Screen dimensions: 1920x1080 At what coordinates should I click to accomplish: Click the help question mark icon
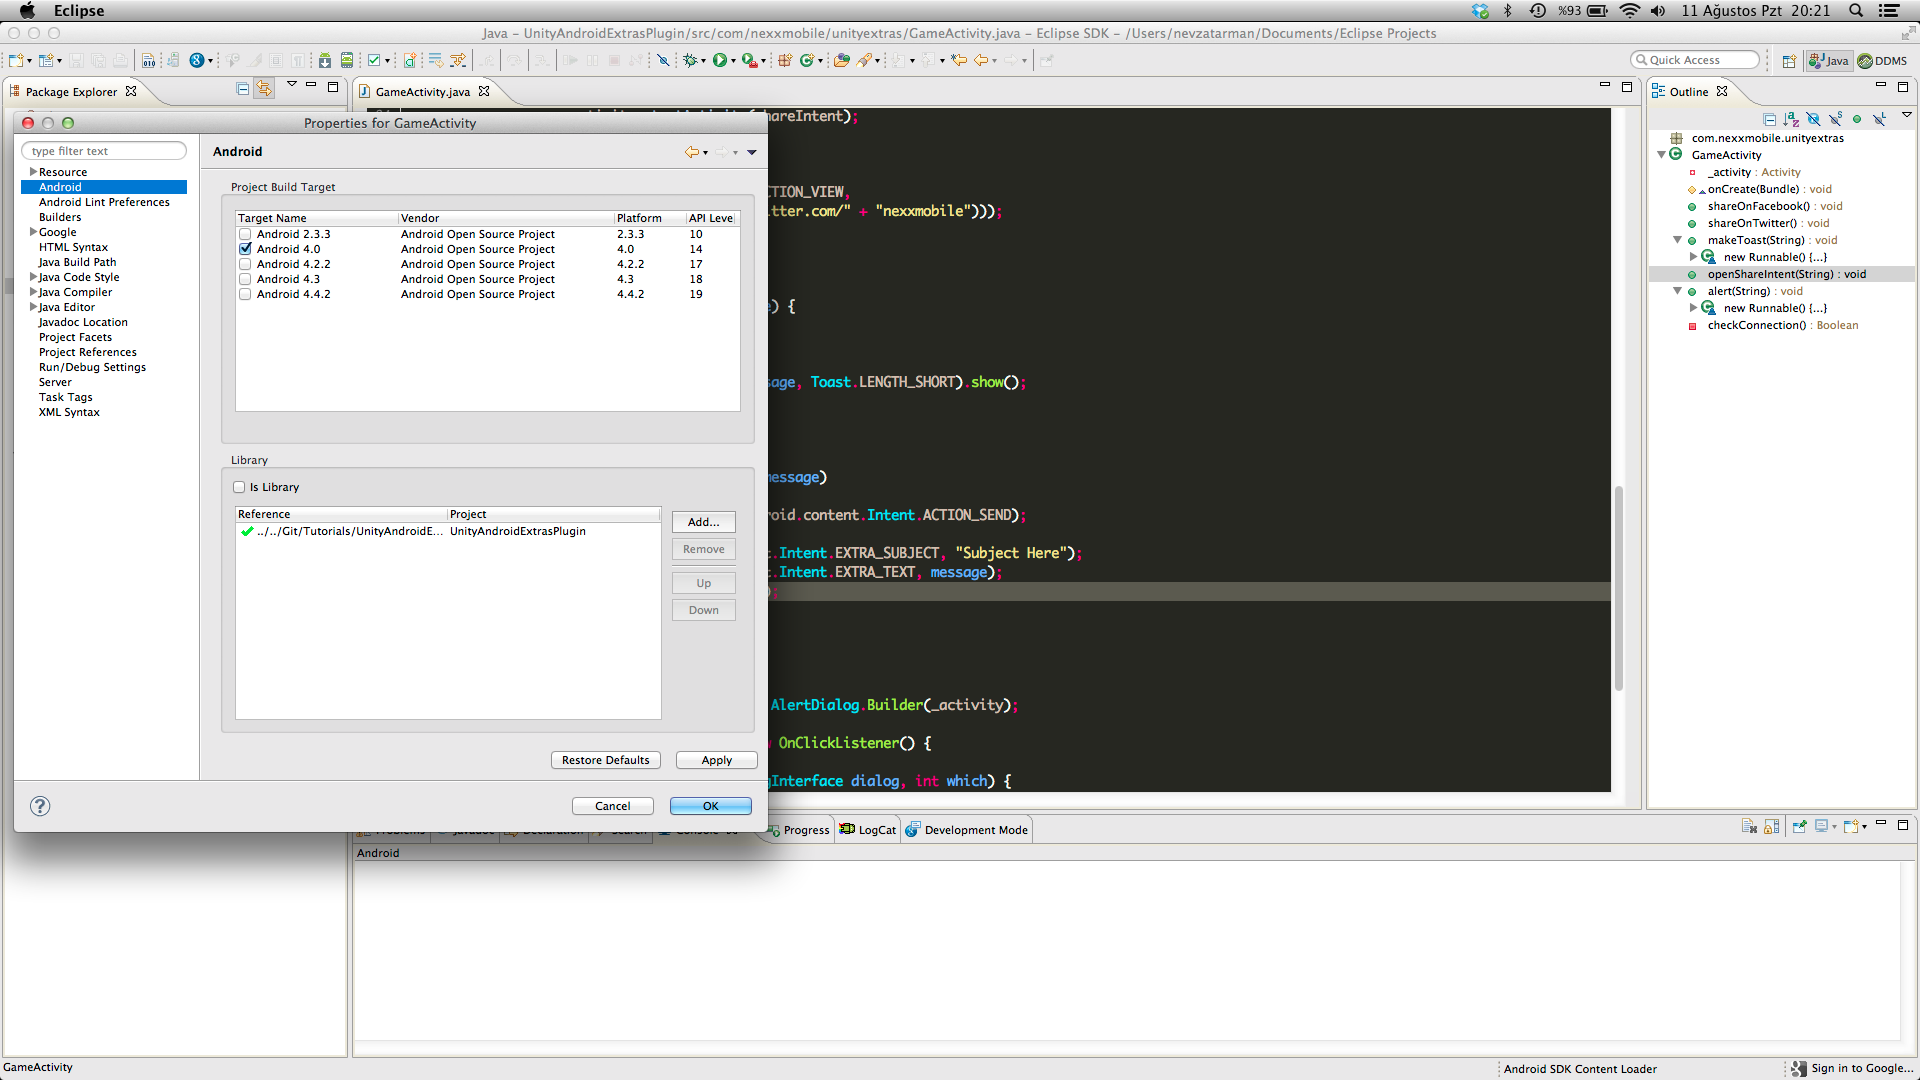[40, 806]
